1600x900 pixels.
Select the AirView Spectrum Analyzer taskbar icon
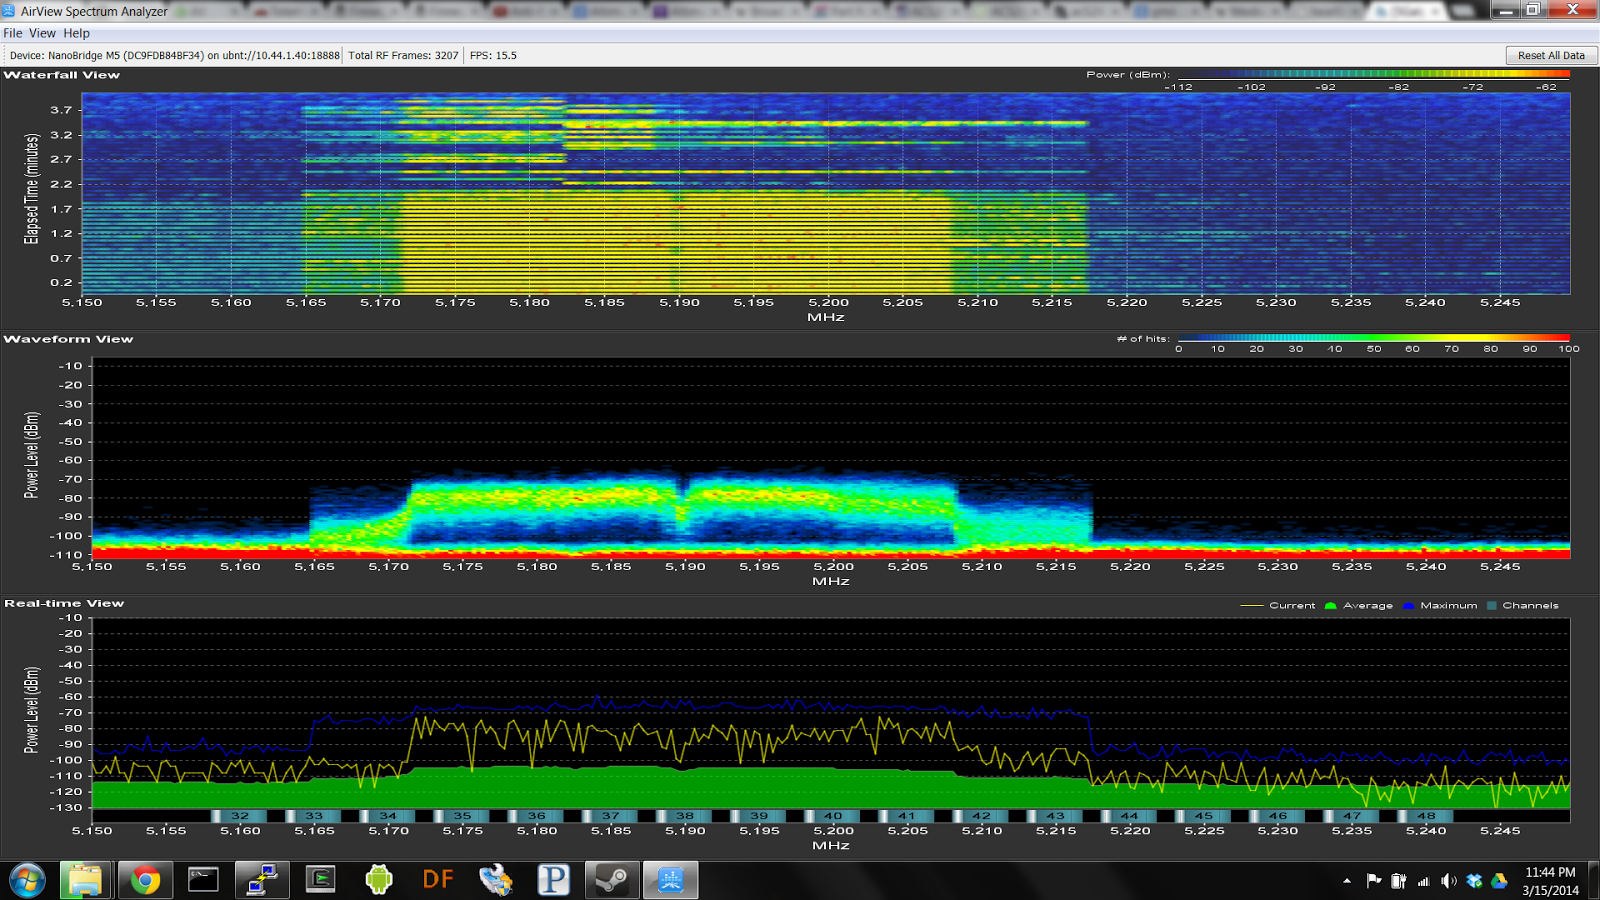pyautogui.click(x=670, y=880)
